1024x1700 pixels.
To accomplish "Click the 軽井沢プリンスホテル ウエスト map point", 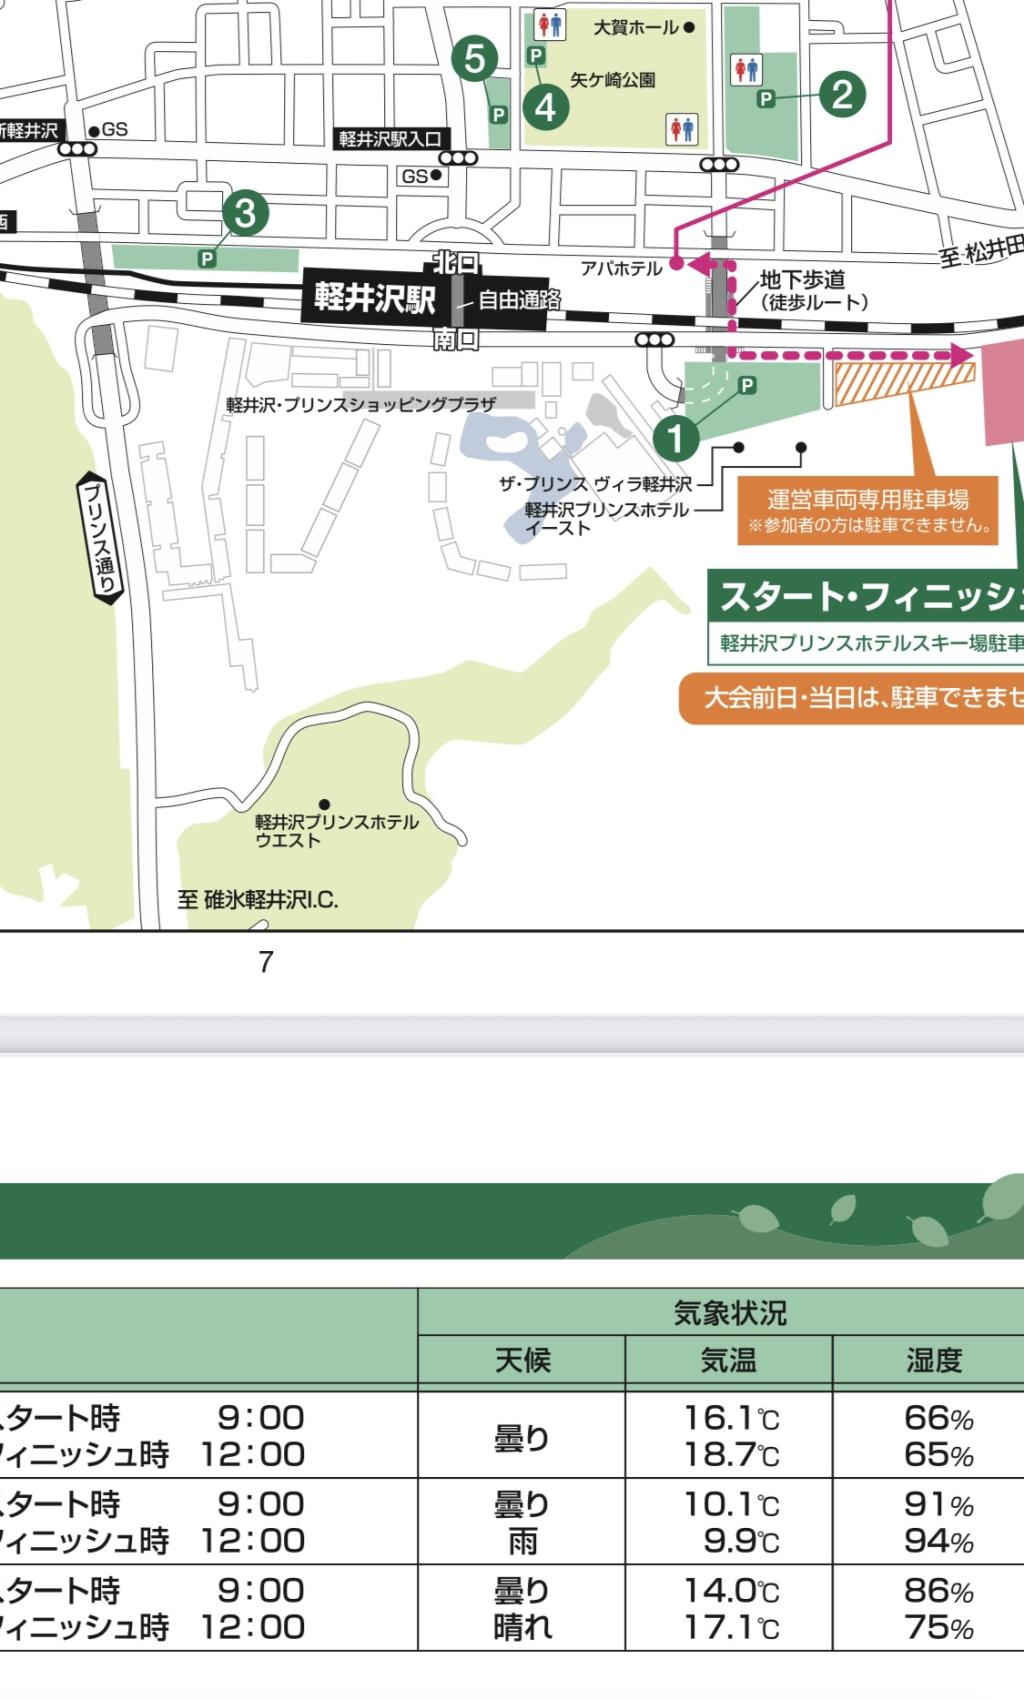I will point(324,805).
